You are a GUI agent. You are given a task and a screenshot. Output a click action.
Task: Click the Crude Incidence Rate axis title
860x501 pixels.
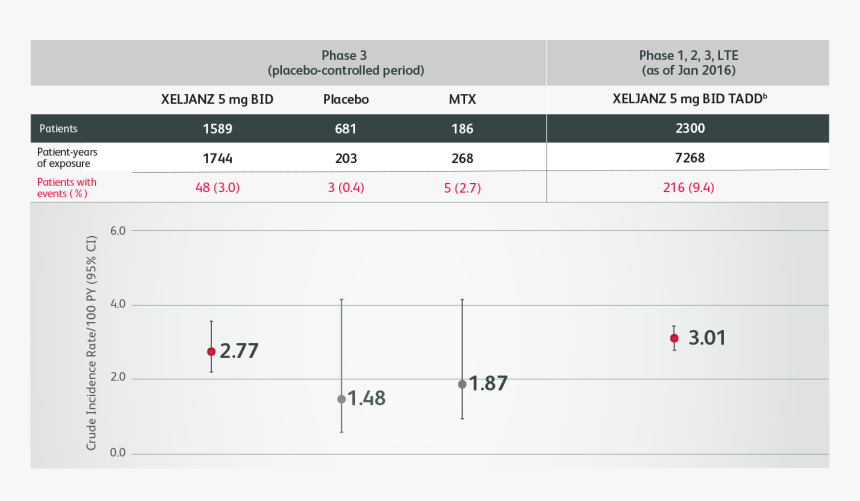coord(91,343)
